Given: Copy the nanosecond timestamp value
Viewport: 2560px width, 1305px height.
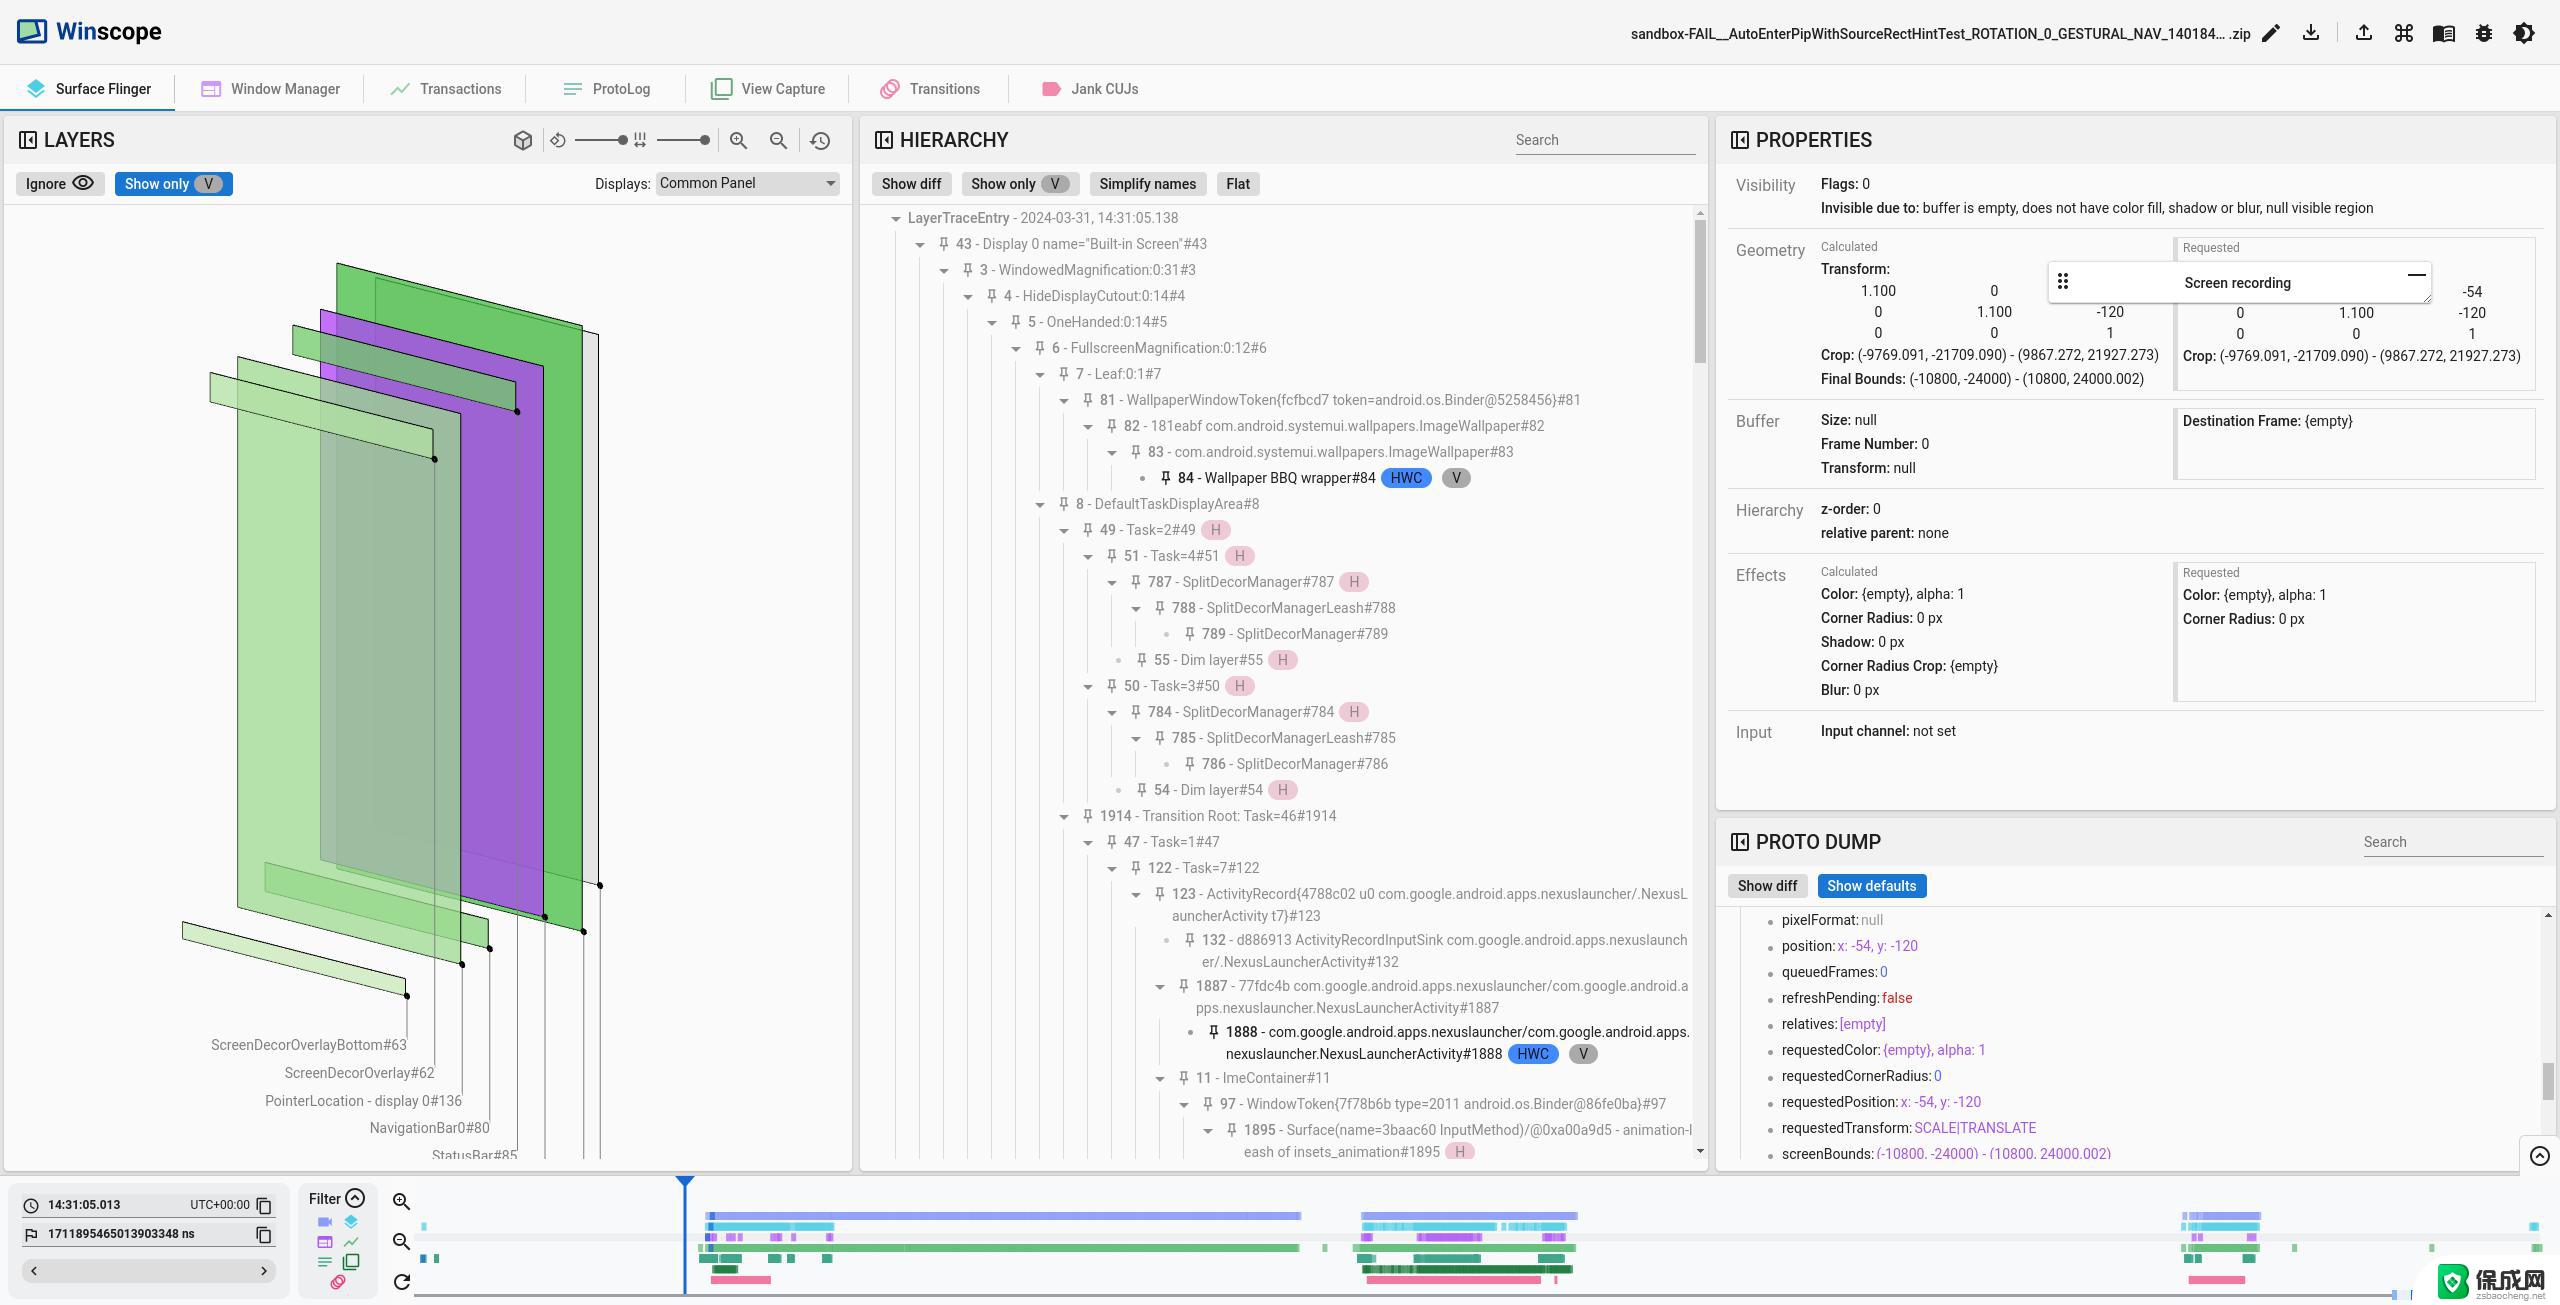Looking at the screenshot, I should tap(264, 1235).
